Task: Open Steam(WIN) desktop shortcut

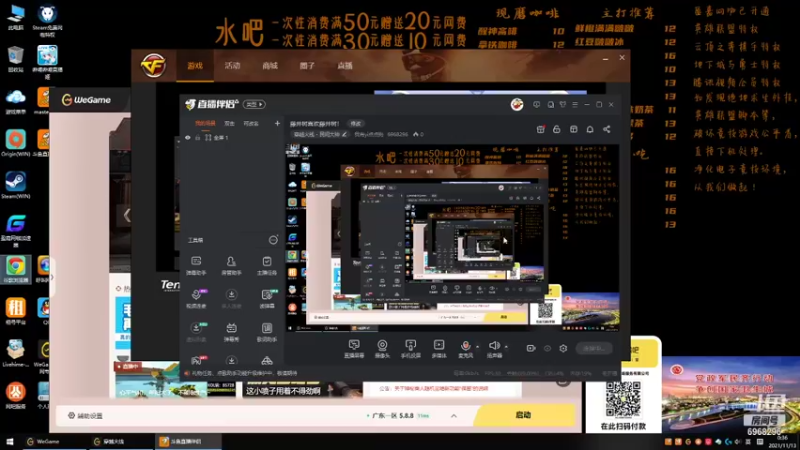Action: click(x=16, y=185)
